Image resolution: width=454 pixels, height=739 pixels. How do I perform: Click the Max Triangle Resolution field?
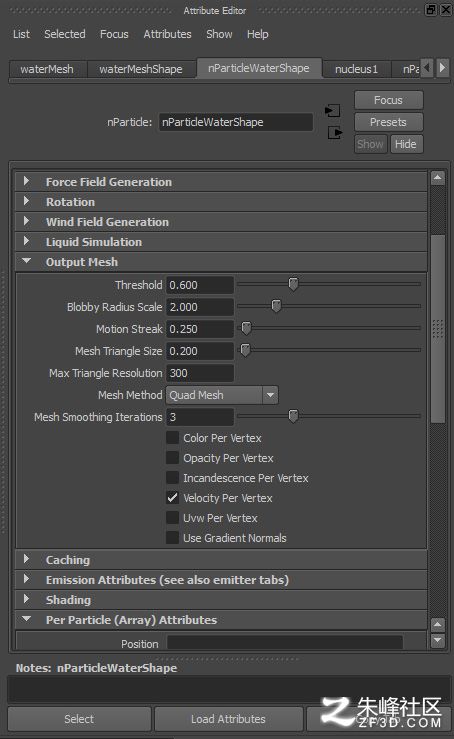pyautogui.click(x=200, y=373)
